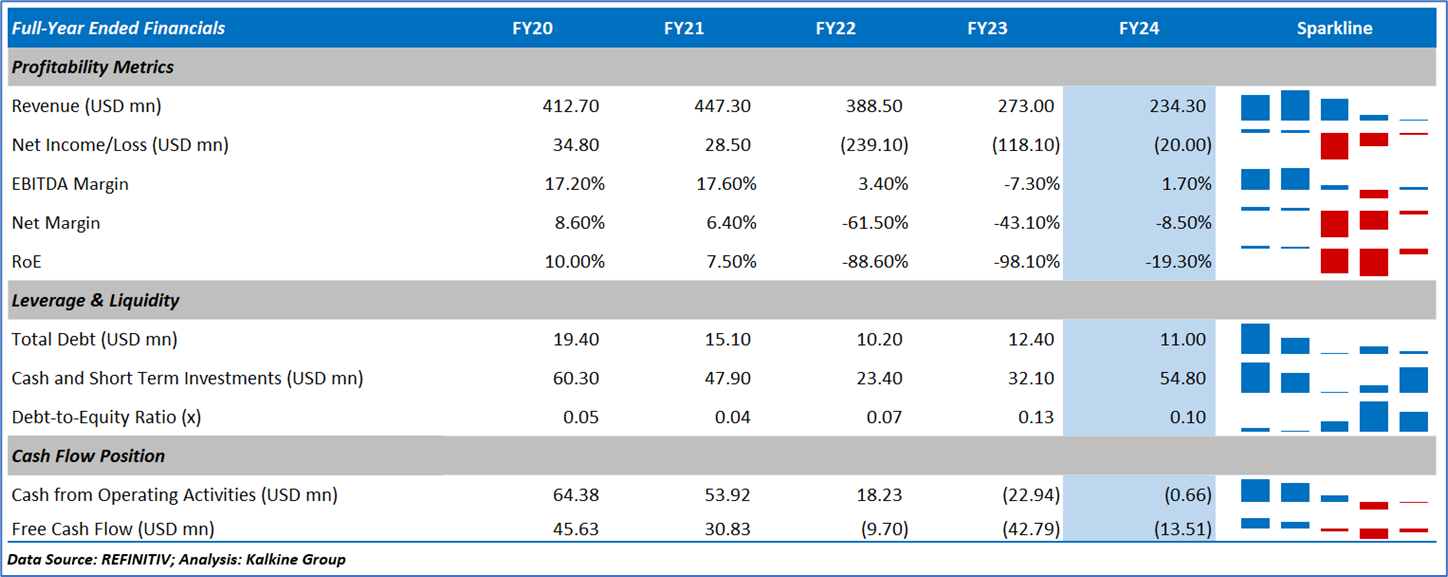Click the FY24 column header
1448x577 pixels.
[1139, 28]
